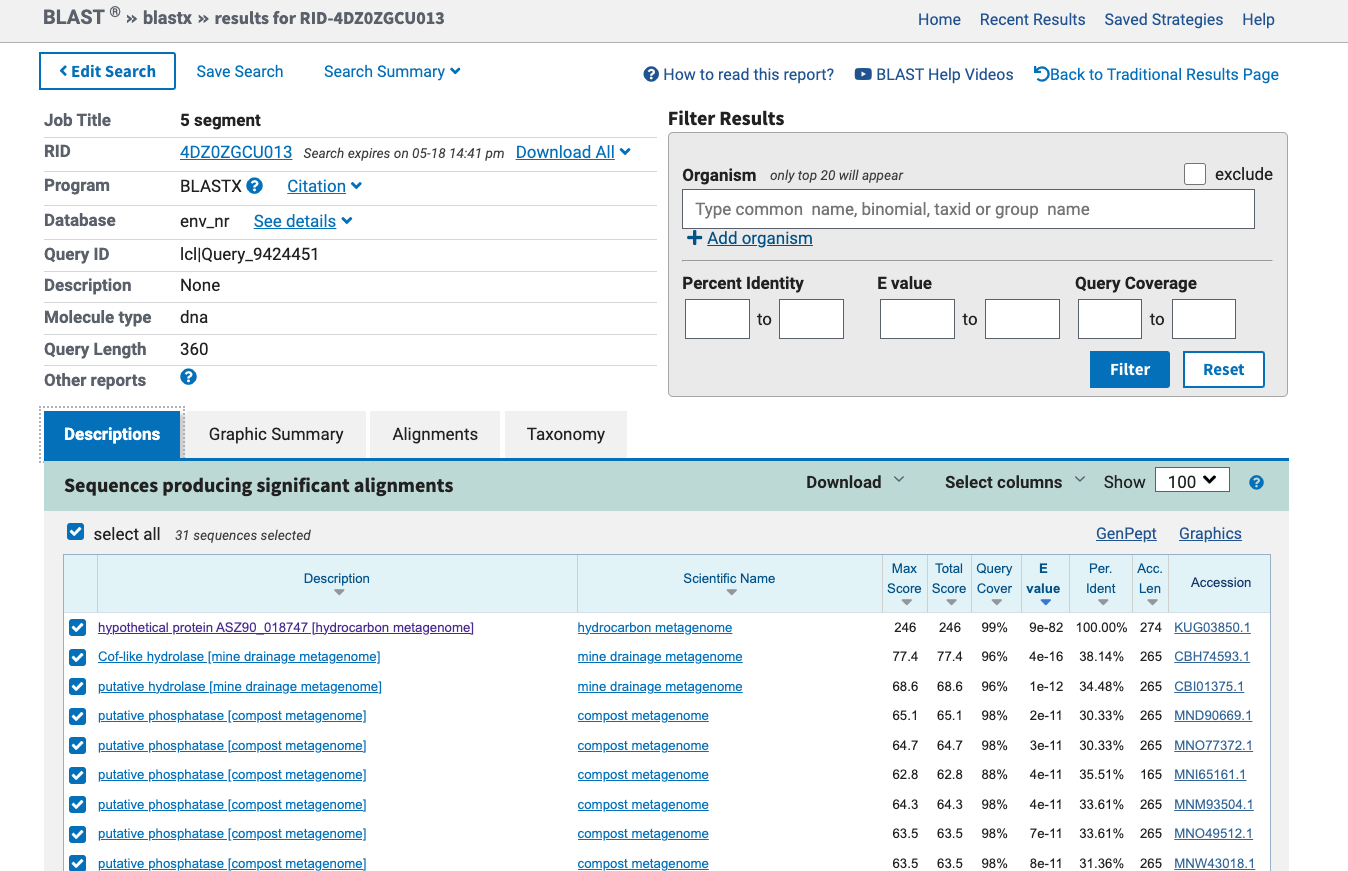The height and width of the screenshot is (871, 1348).
Task: Open accession CBH74593.1
Action: click(x=1212, y=657)
